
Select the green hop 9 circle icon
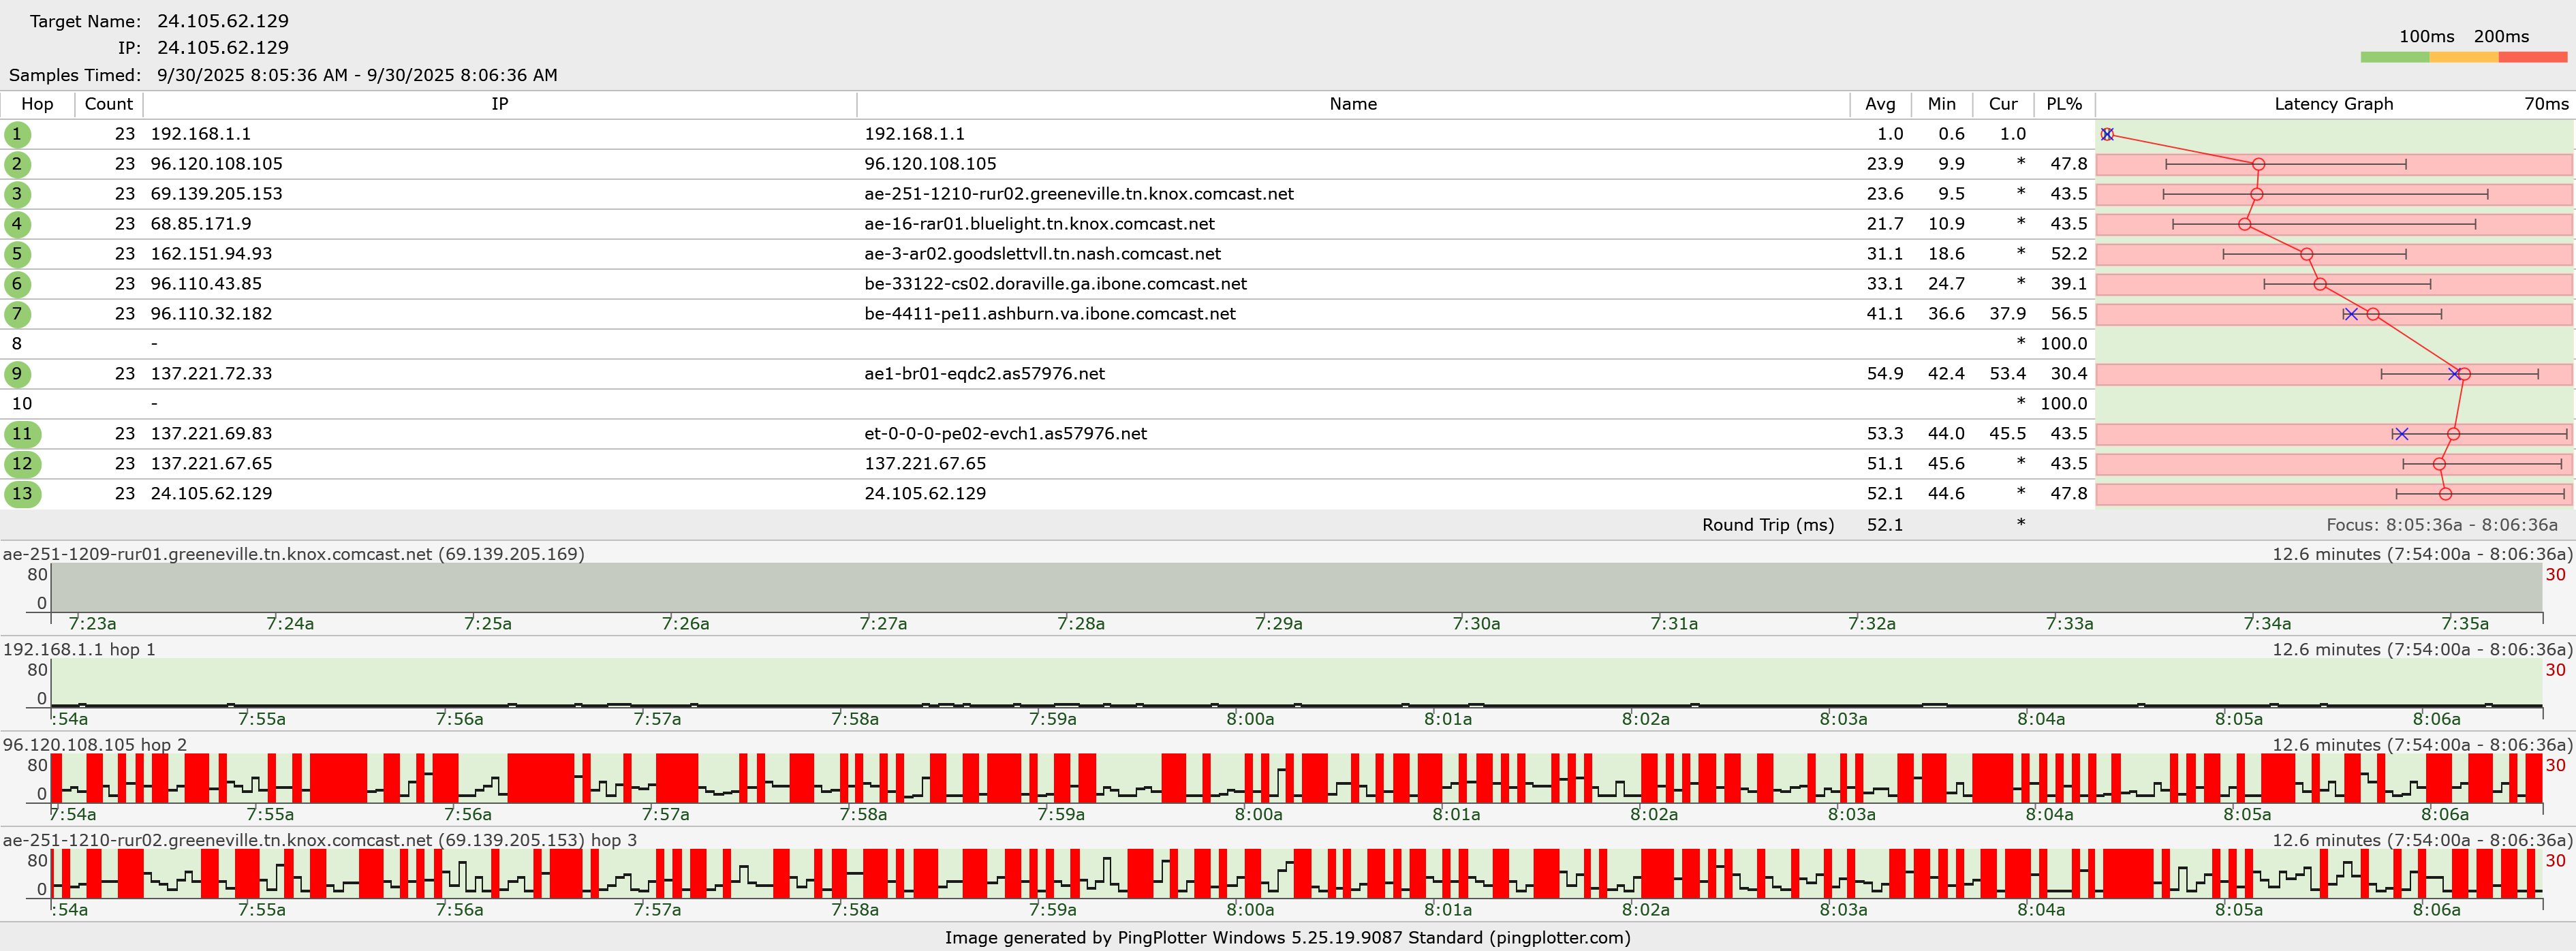click(x=17, y=374)
